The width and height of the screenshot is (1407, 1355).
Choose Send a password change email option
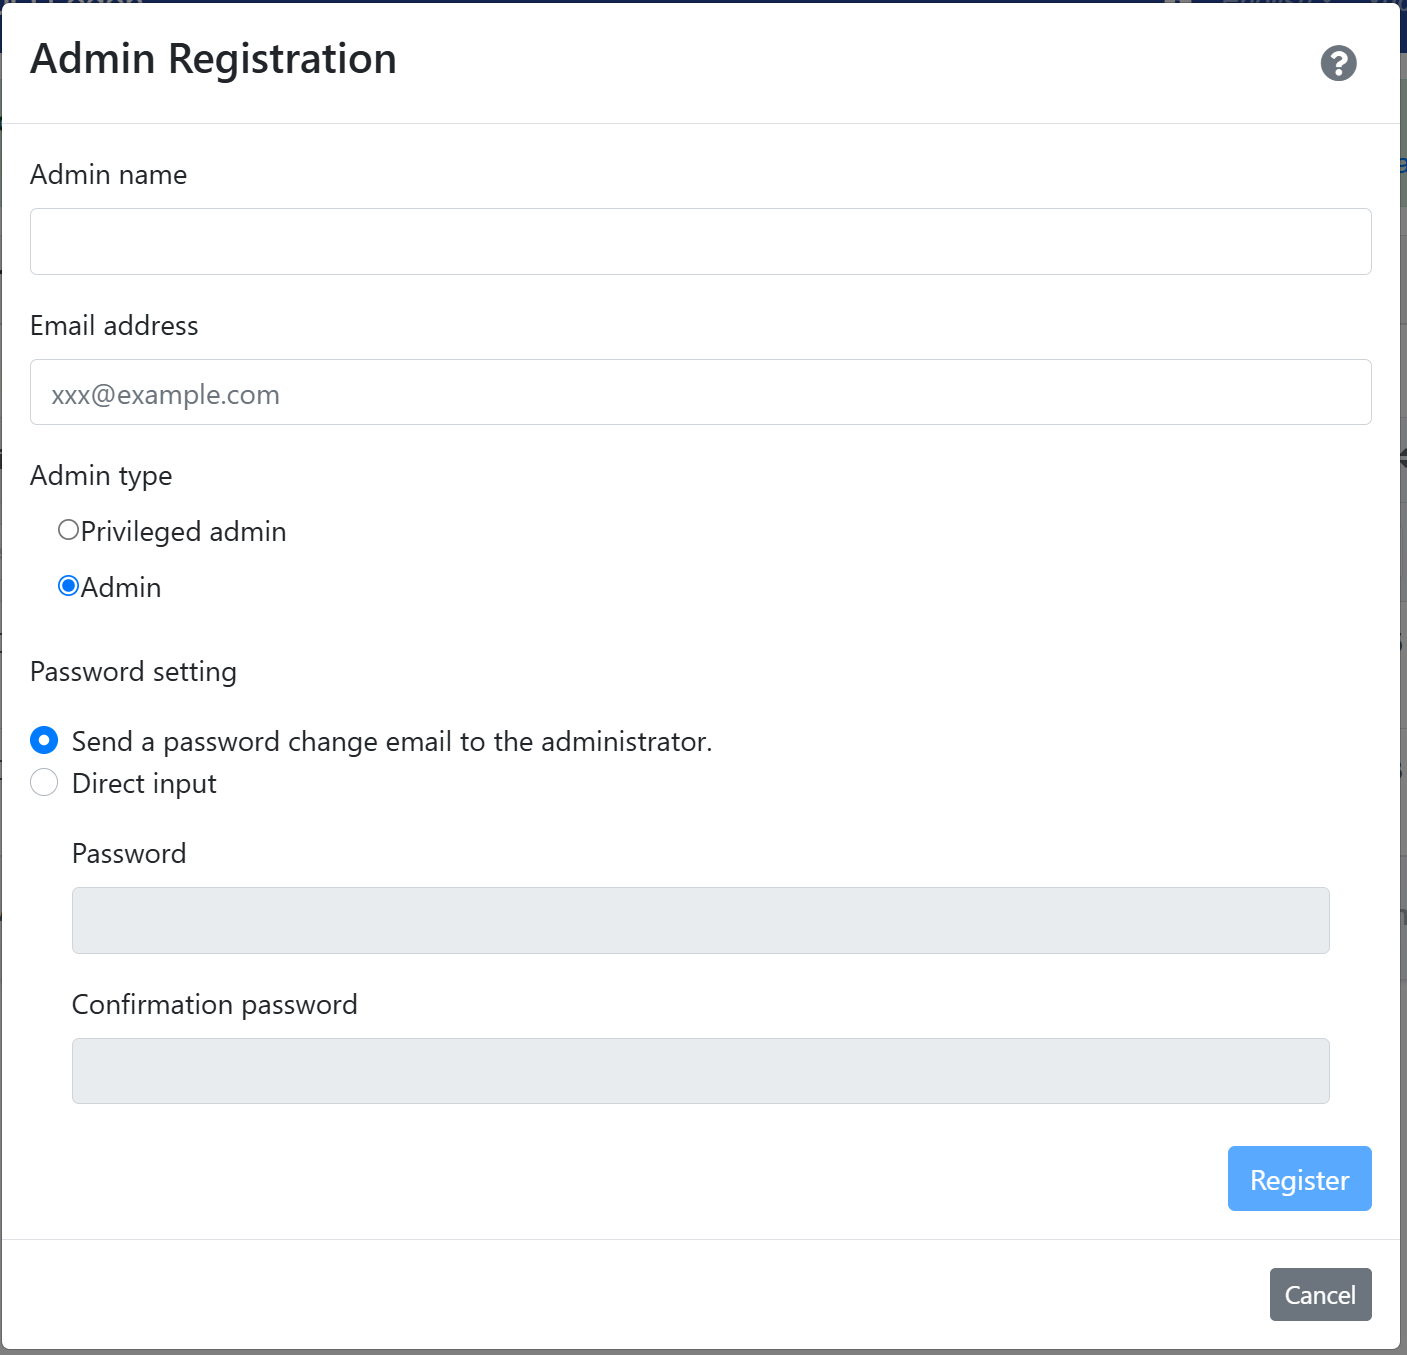click(44, 740)
